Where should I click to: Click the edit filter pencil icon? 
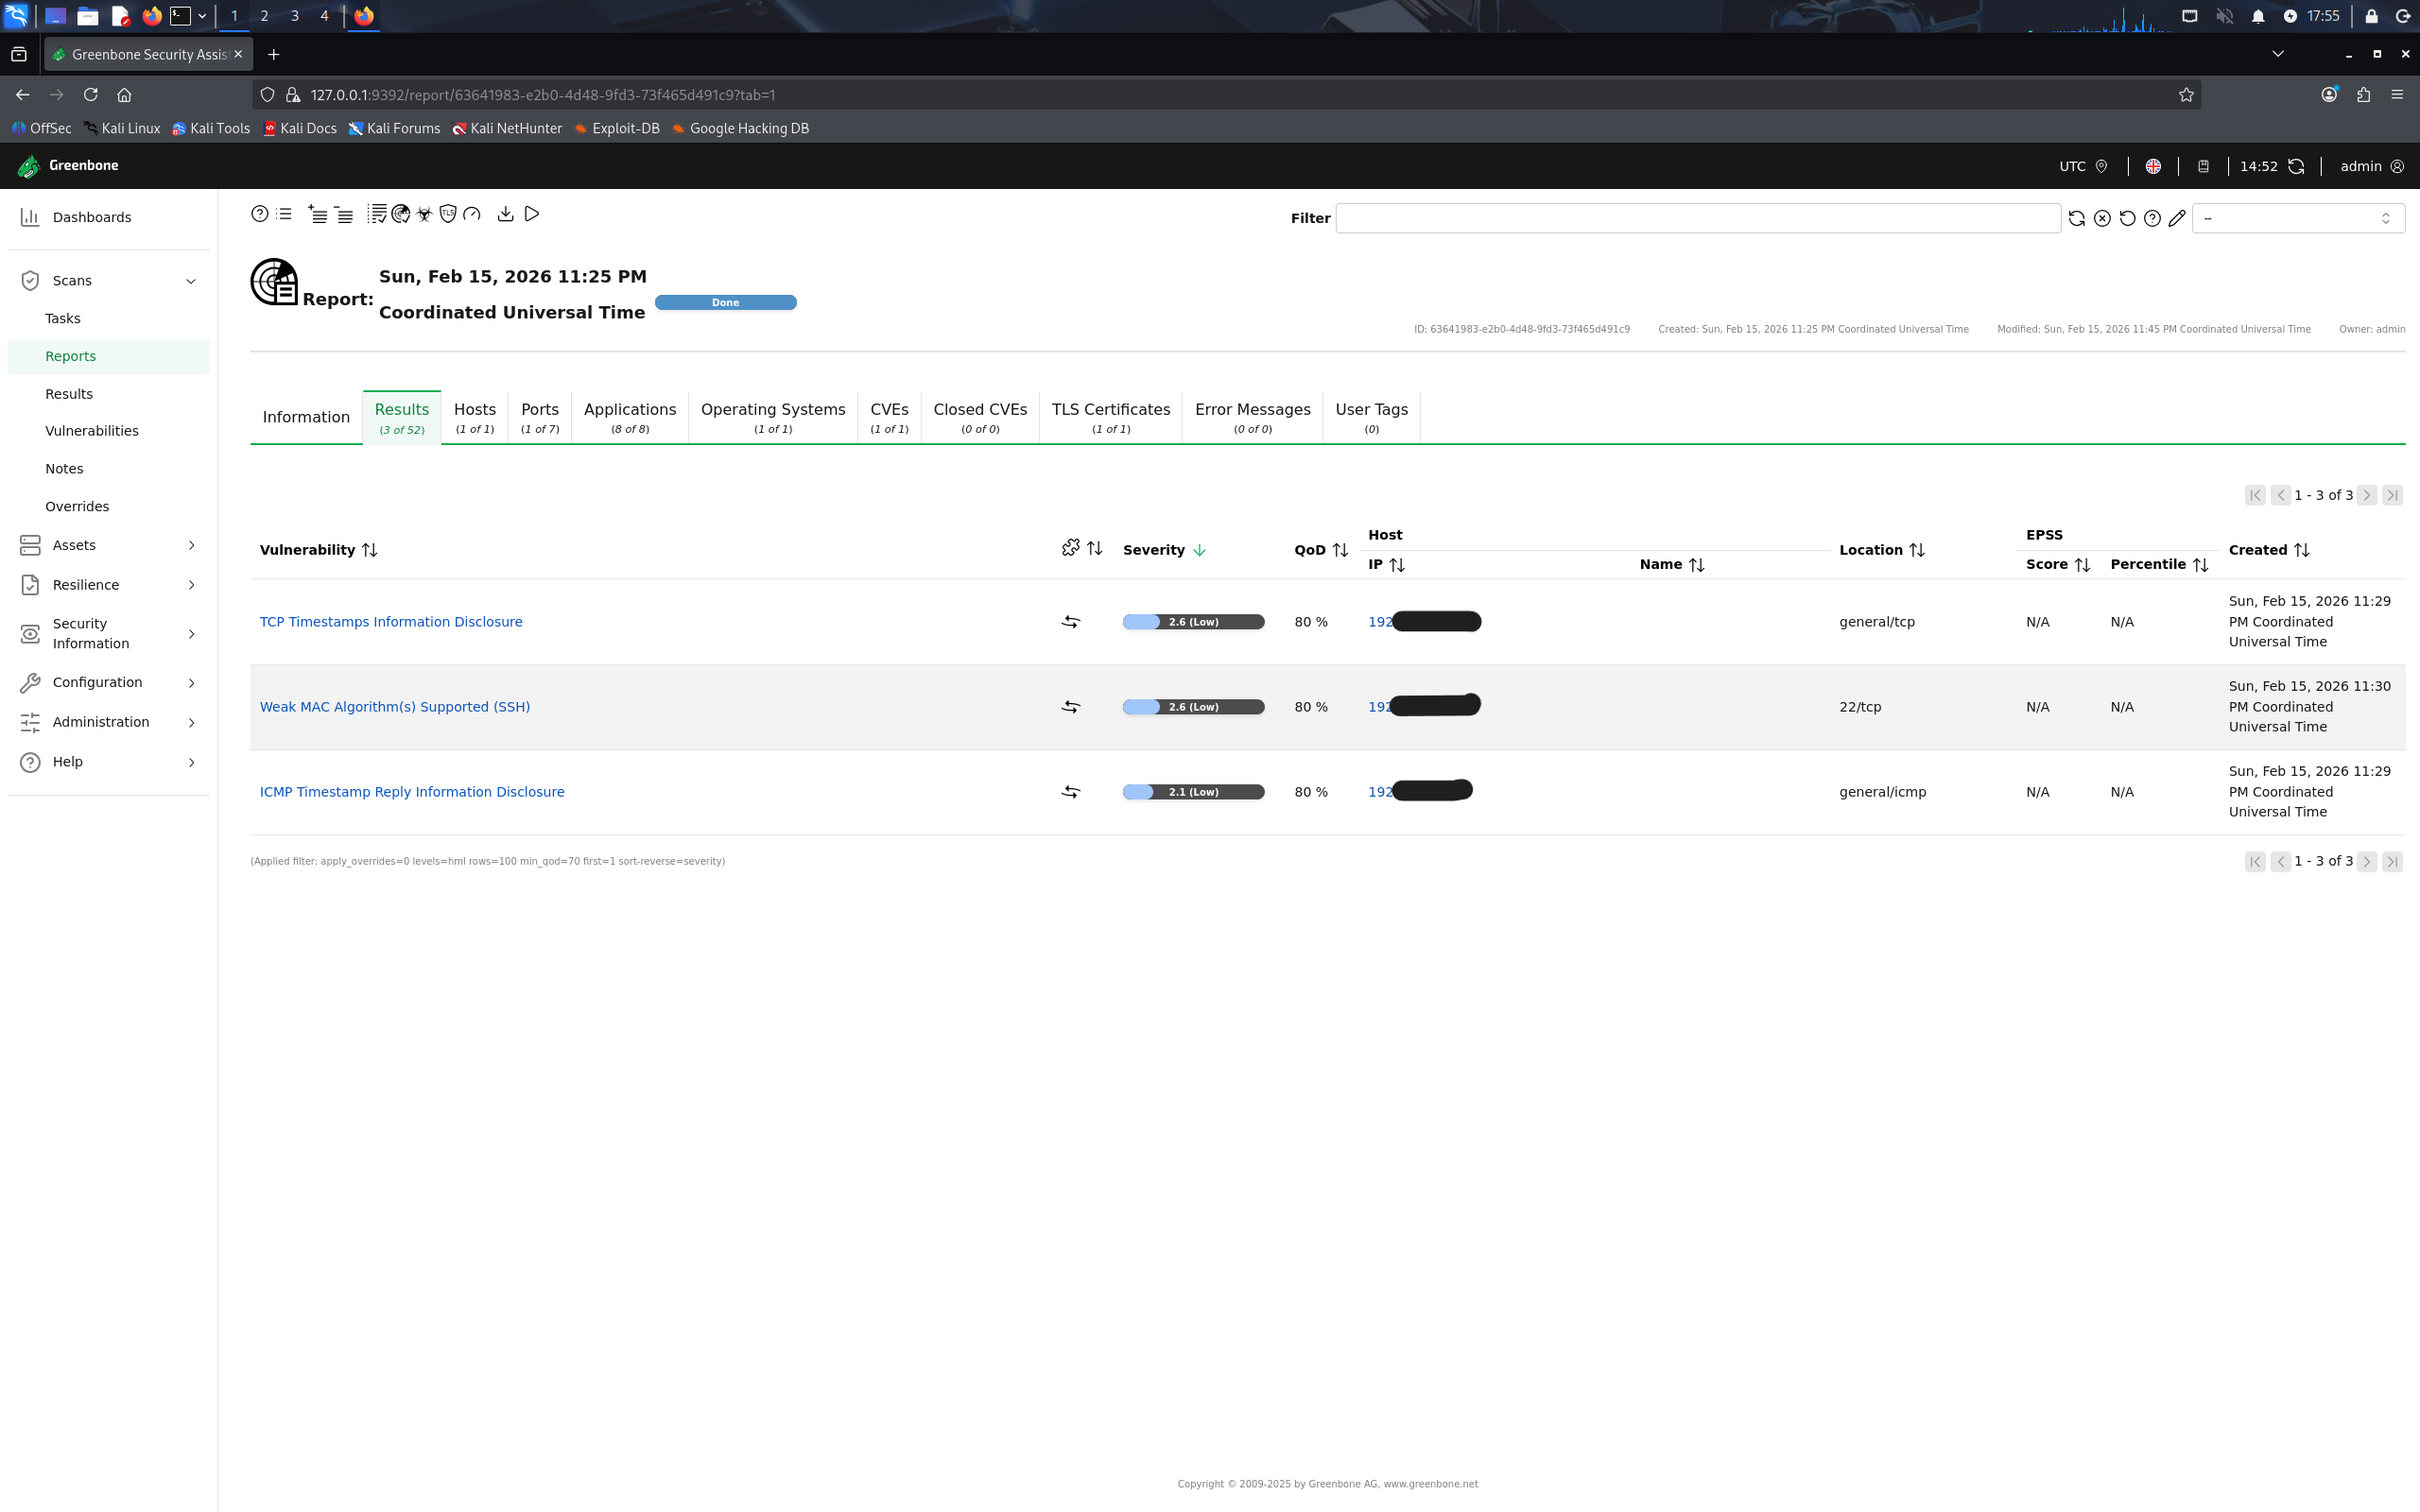[2177, 218]
